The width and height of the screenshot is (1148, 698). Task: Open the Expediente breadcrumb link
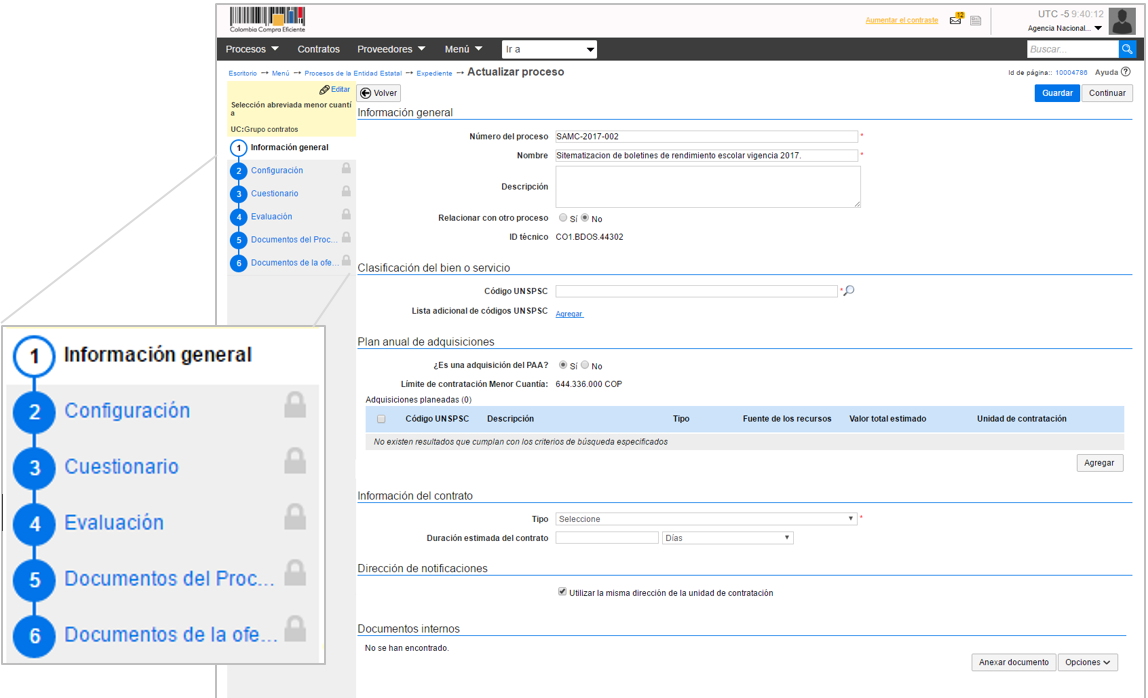click(x=434, y=73)
